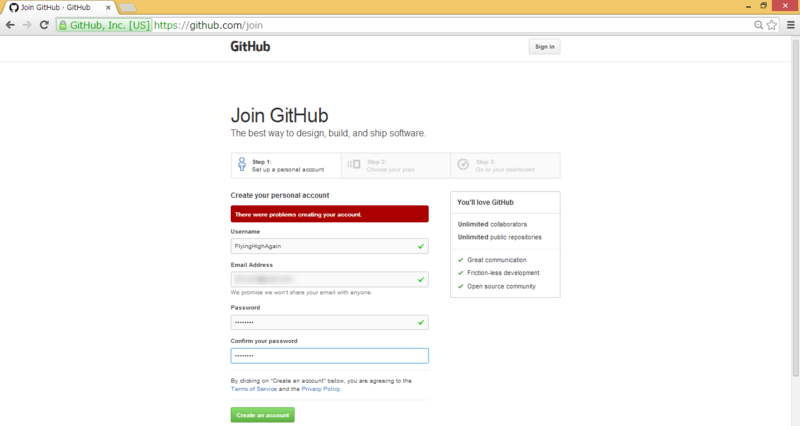Select Step 1 Set up a personal account
Screen dimensions: 800x426
[286, 165]
